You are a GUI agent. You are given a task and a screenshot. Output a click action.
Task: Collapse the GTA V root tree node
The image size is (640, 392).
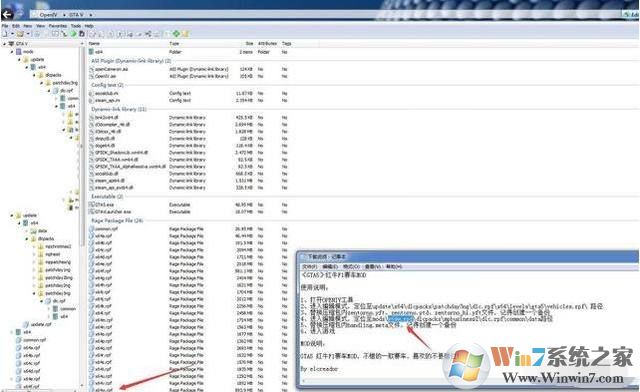pos(5,44)
